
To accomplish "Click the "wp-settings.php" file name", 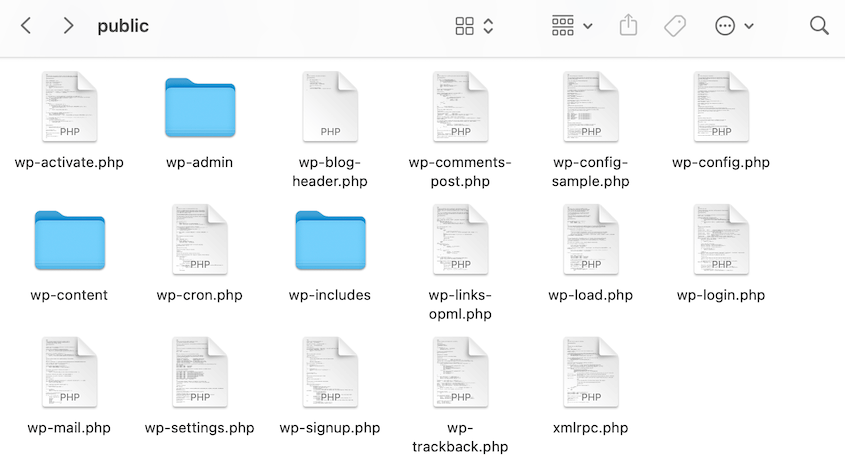I will pos(199,428).
